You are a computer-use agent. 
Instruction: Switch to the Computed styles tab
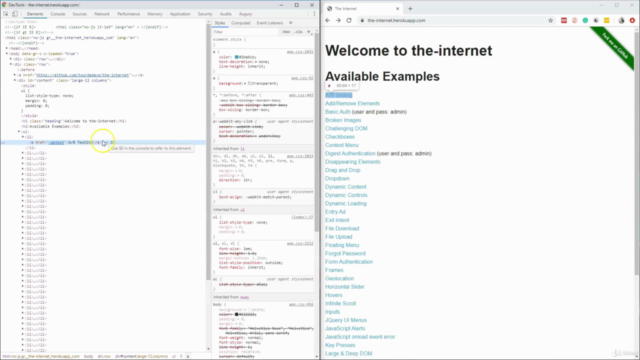[241, 23]
